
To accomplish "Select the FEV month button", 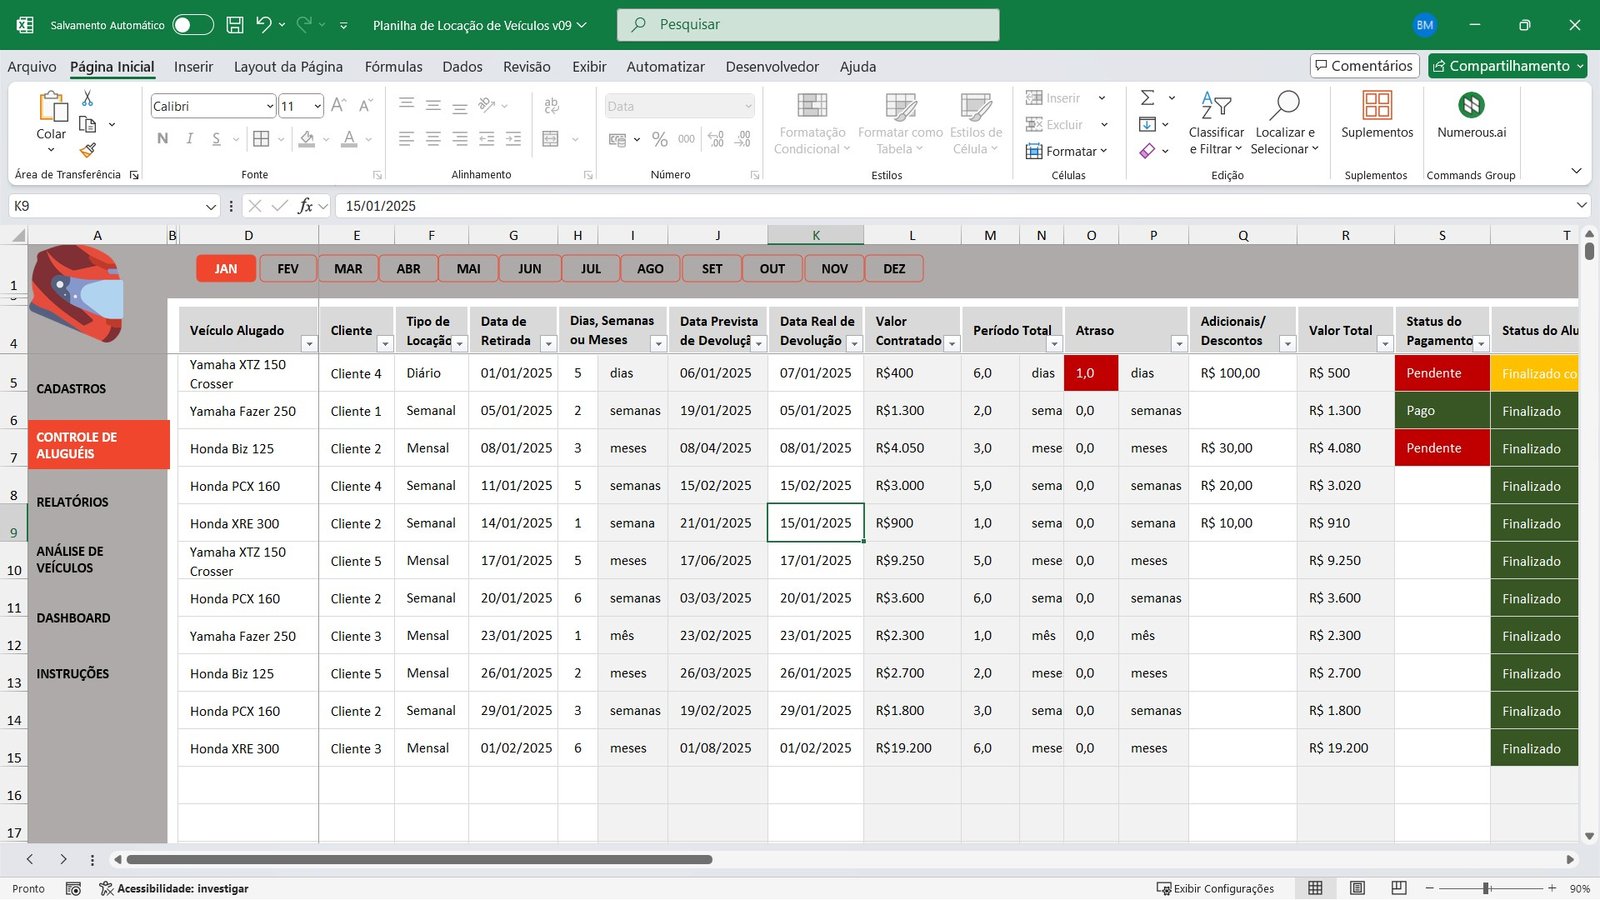I will coord(288,269).
